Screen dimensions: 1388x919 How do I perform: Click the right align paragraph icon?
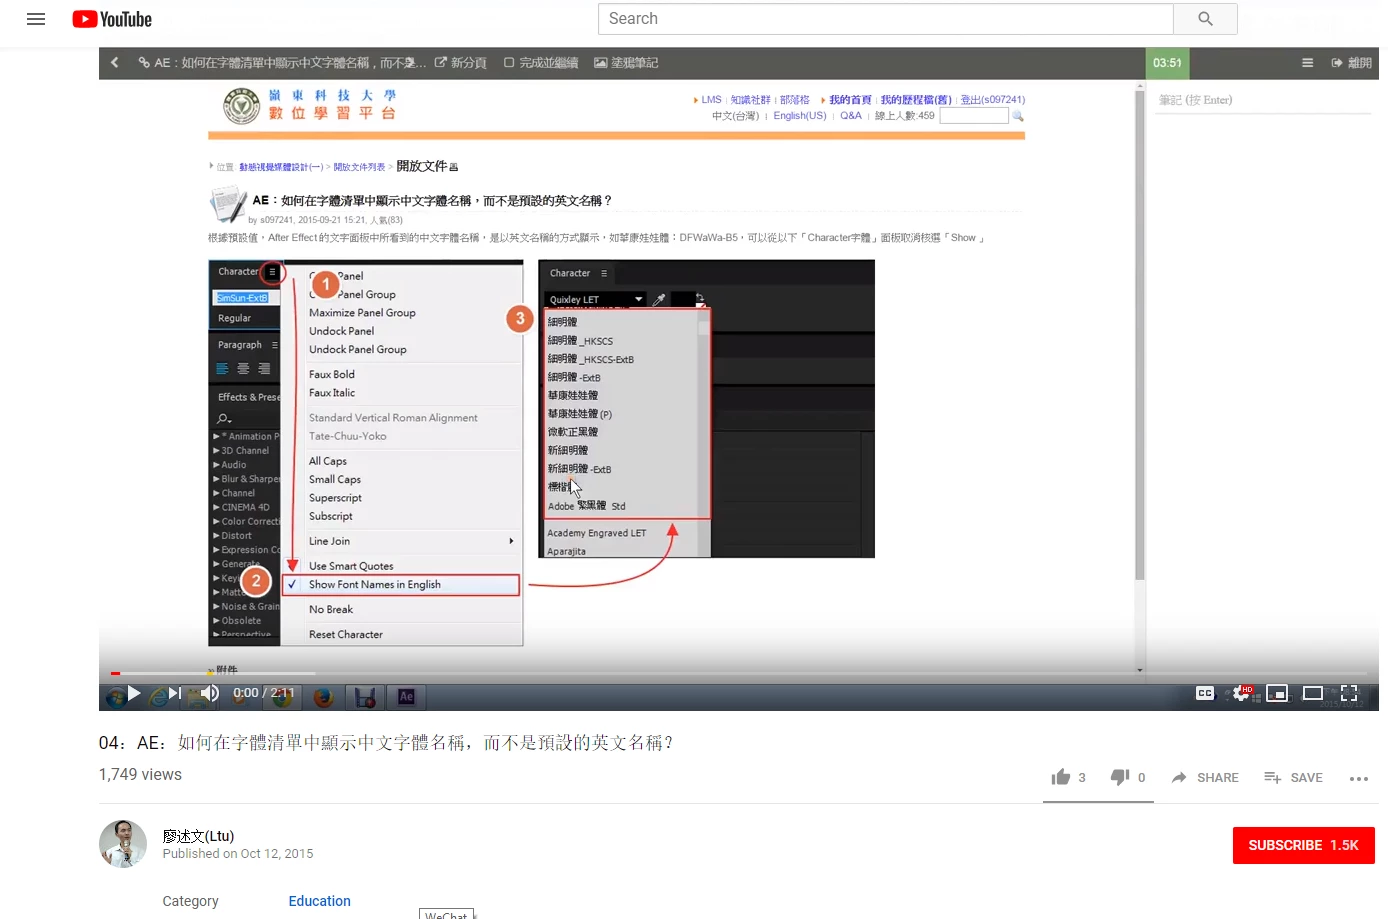264,369
